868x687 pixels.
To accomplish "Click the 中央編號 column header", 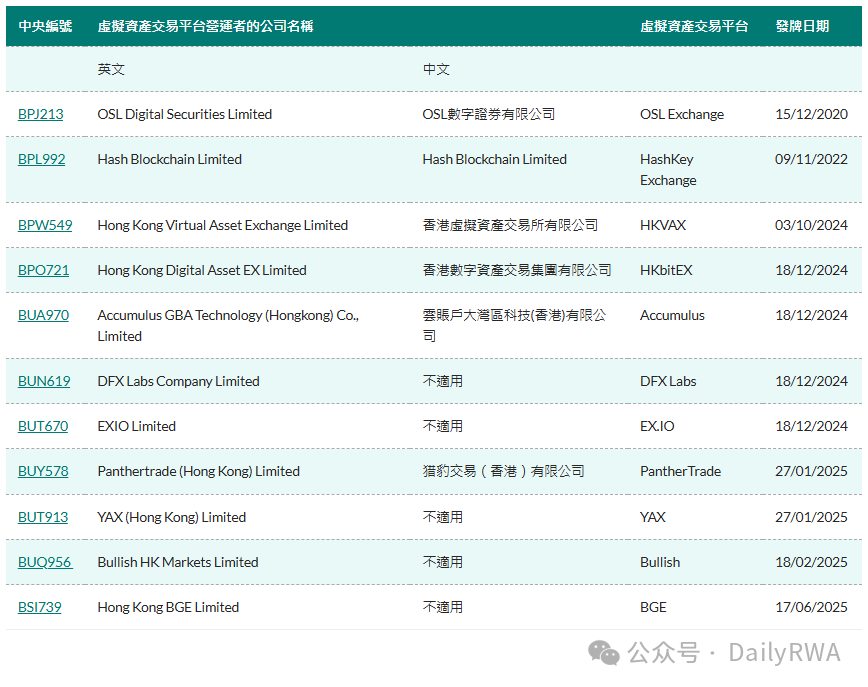I will (45, 26).
